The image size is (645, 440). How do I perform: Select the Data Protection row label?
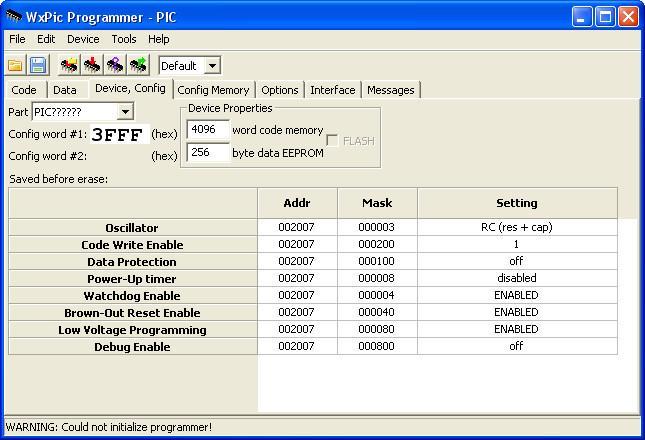132,262
